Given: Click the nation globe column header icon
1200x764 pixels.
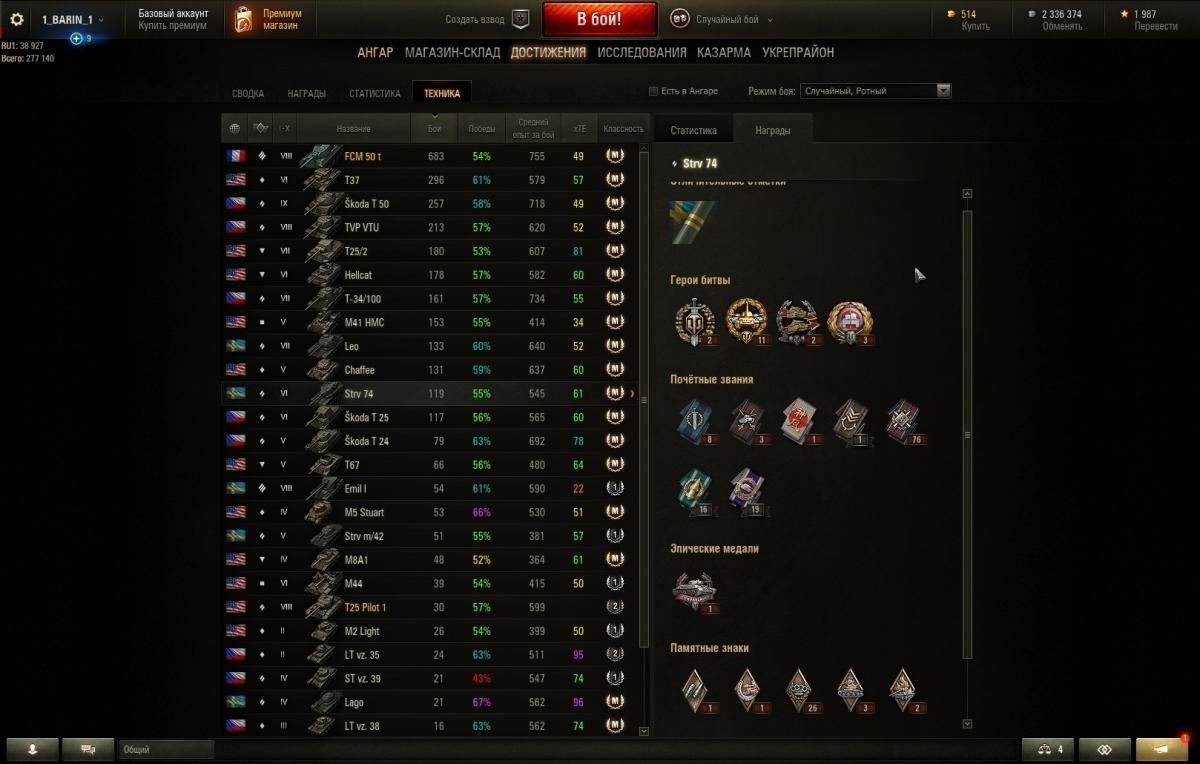Looking at the screenshot, I should pyautogui.click(x=234, y=128).
